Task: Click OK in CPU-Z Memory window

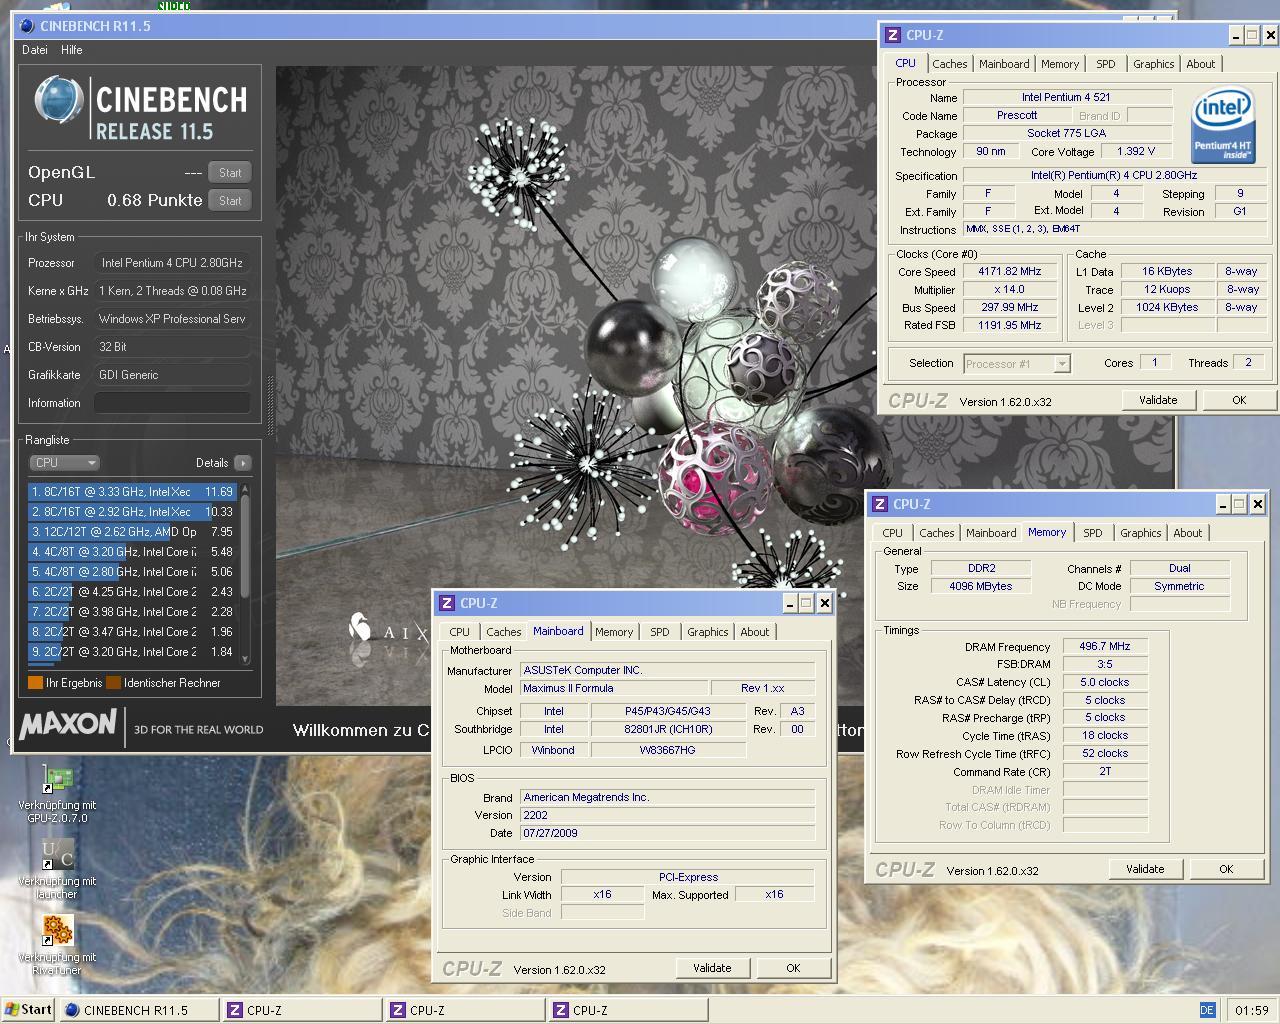Action: tap(1226, 869)
